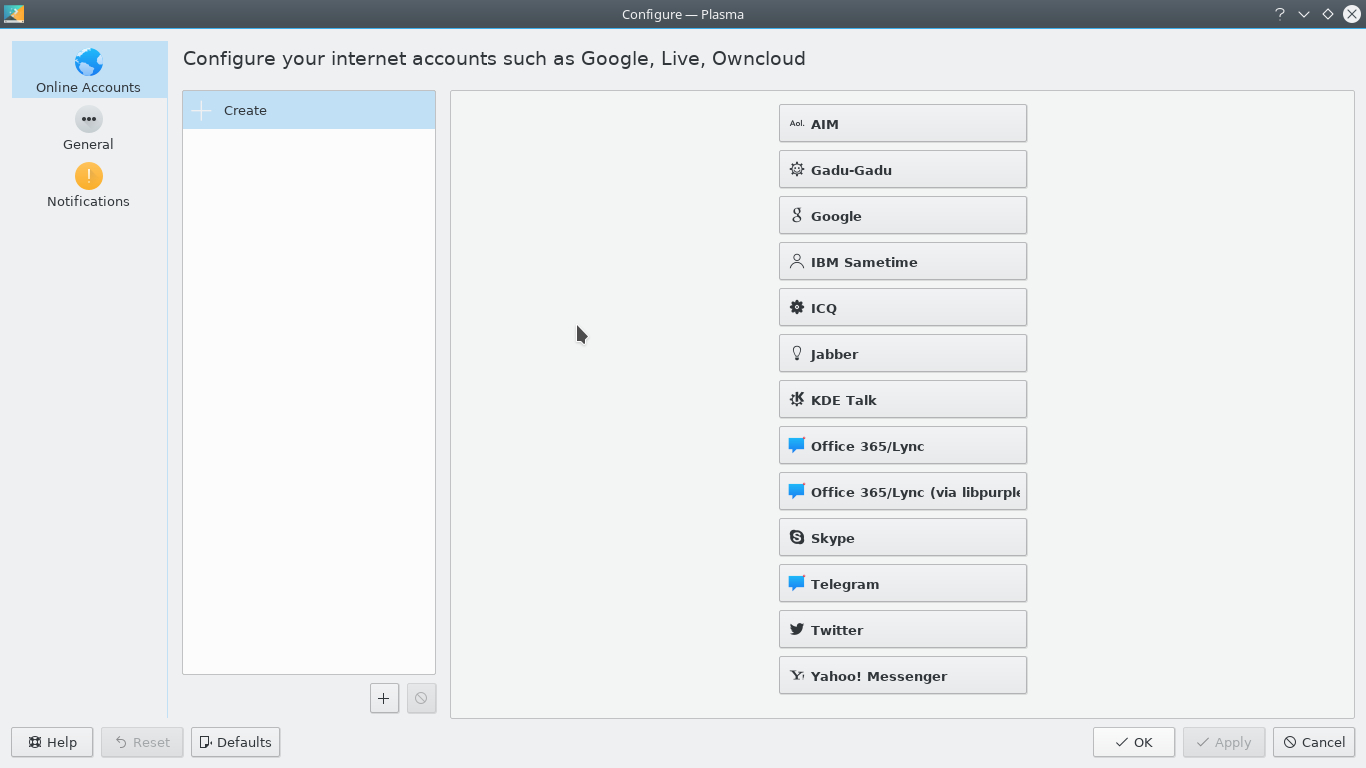Choose the Jabber provider button
Viewport: 1366px width, 768px height.
coord(903,353)
